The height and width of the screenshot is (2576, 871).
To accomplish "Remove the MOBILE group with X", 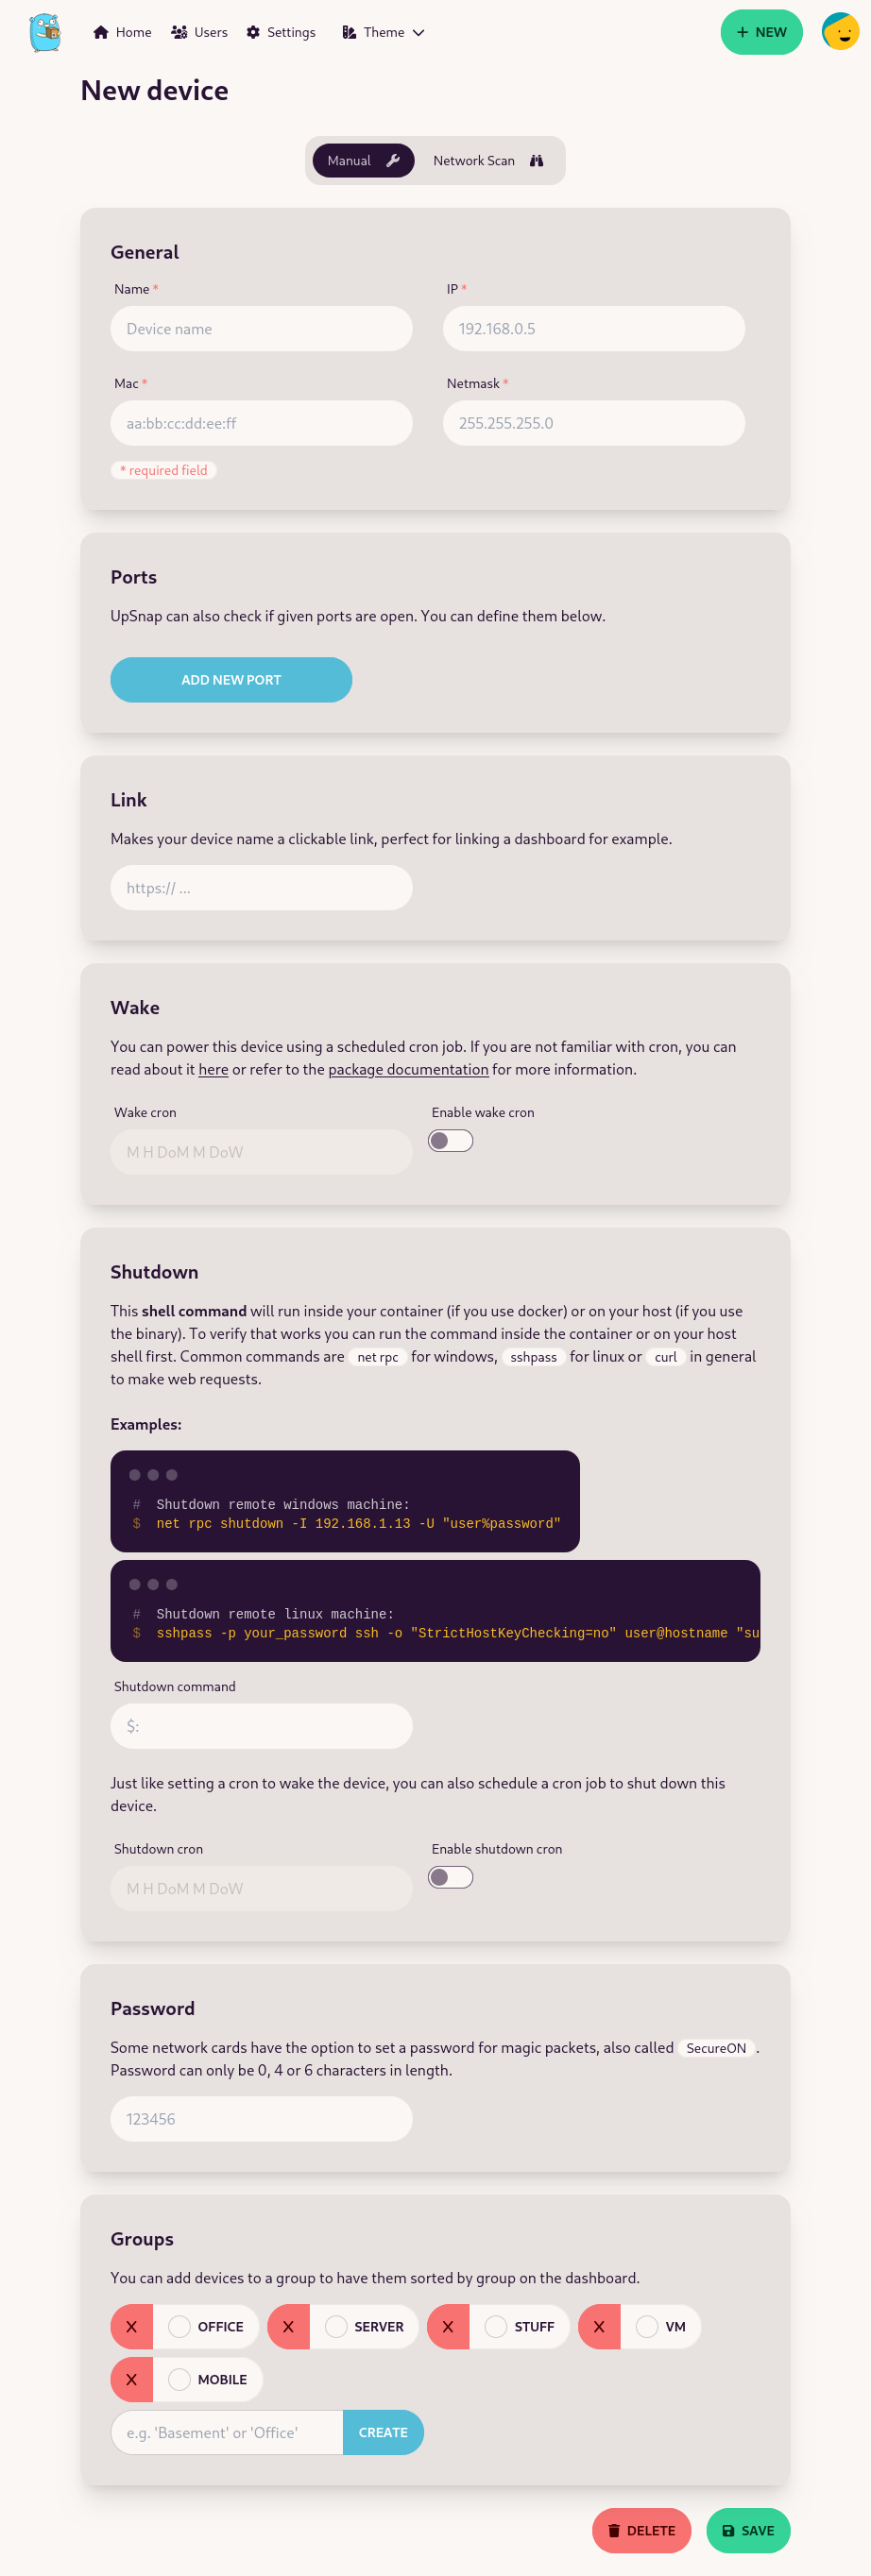I will click(132, 2379).
